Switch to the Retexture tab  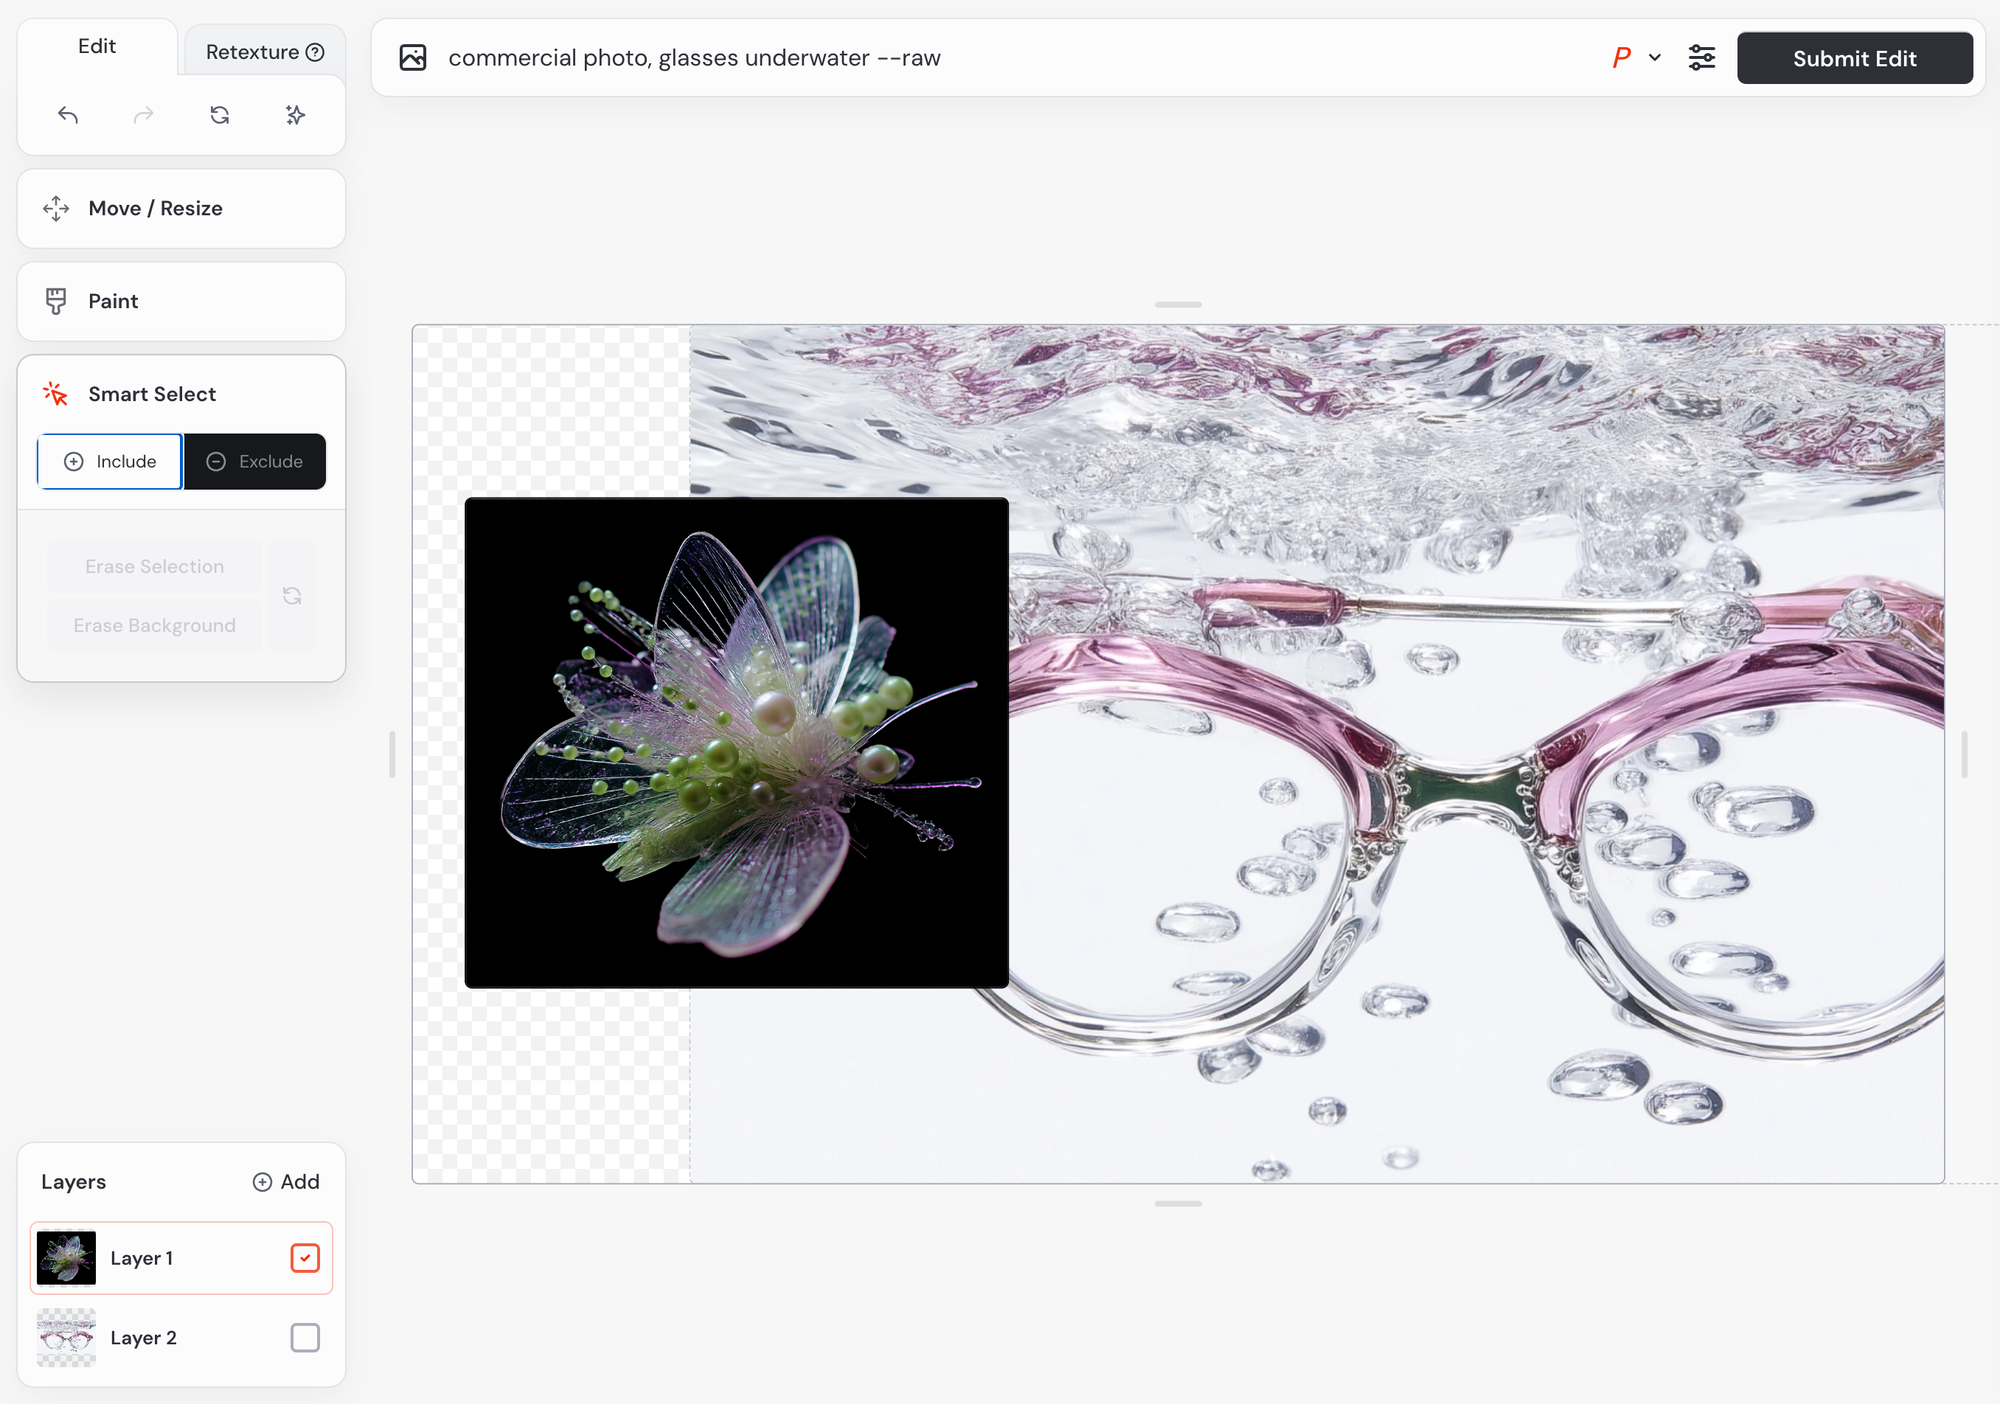tap(252, 52)
